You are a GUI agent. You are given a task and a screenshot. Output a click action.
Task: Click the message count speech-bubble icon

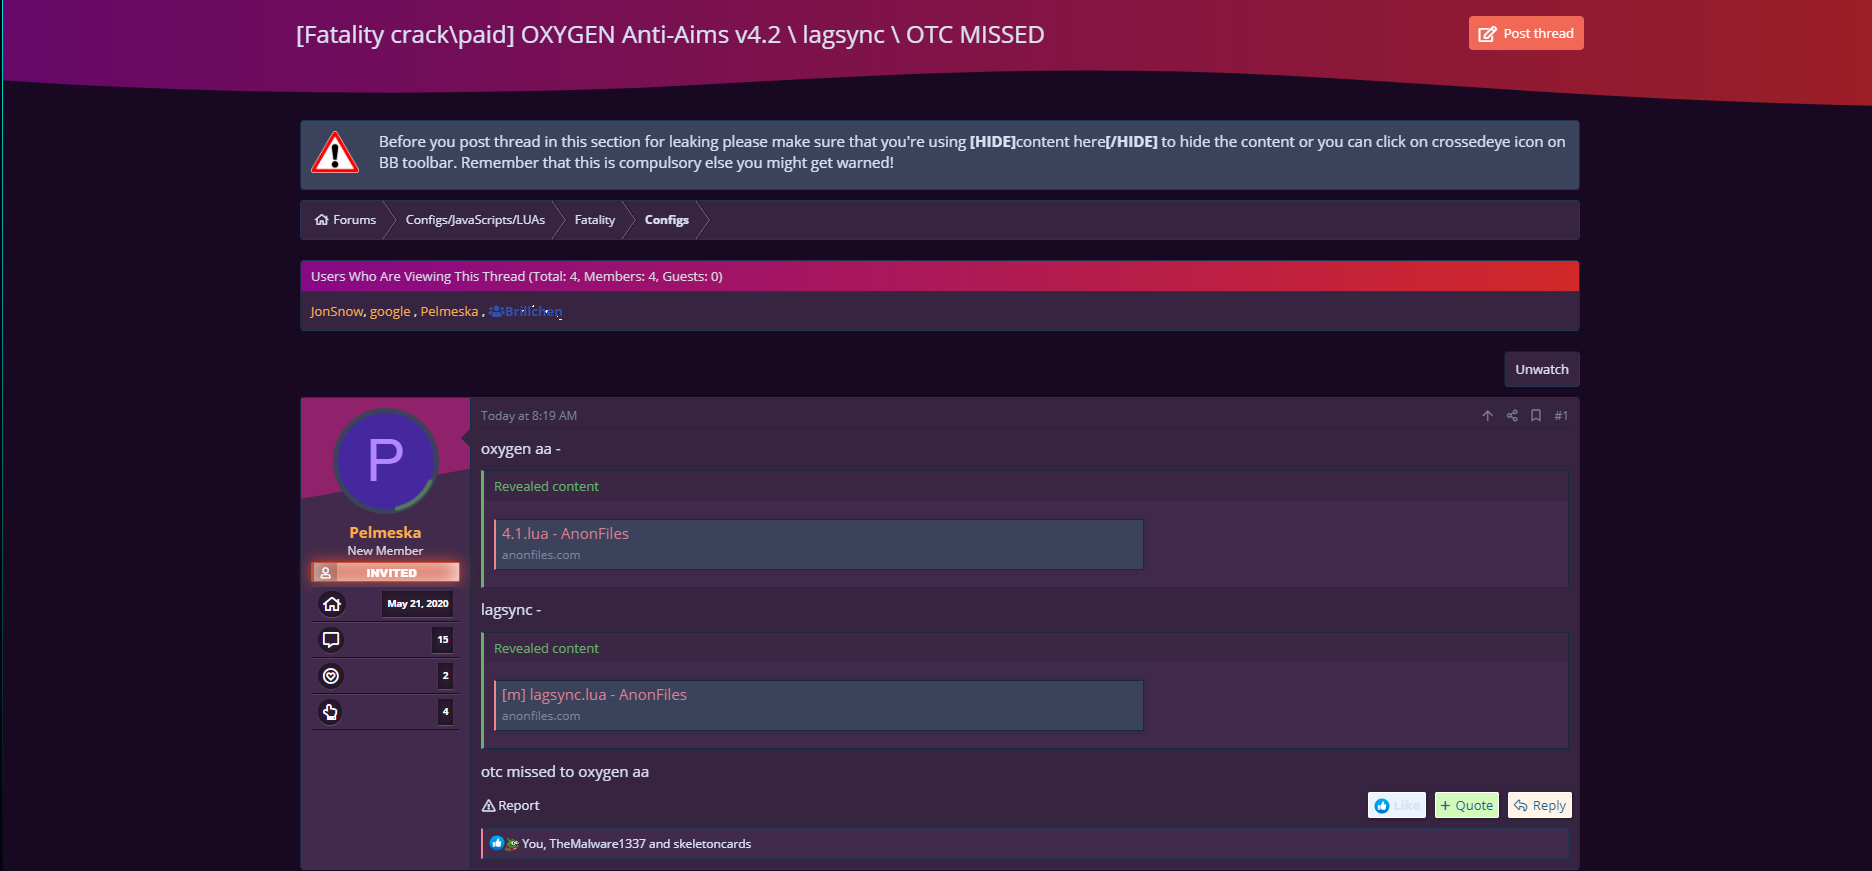331,640
